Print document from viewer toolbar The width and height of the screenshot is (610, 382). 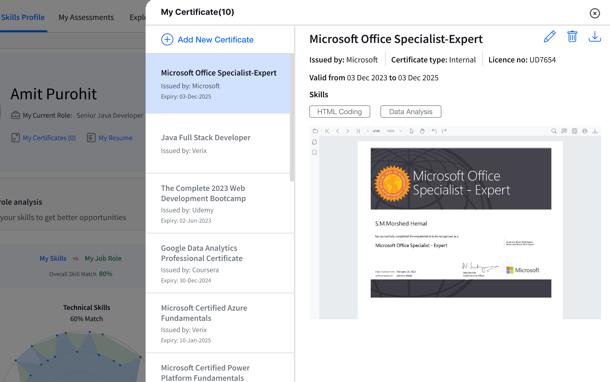pyautogui.click(x=585, y=131)
